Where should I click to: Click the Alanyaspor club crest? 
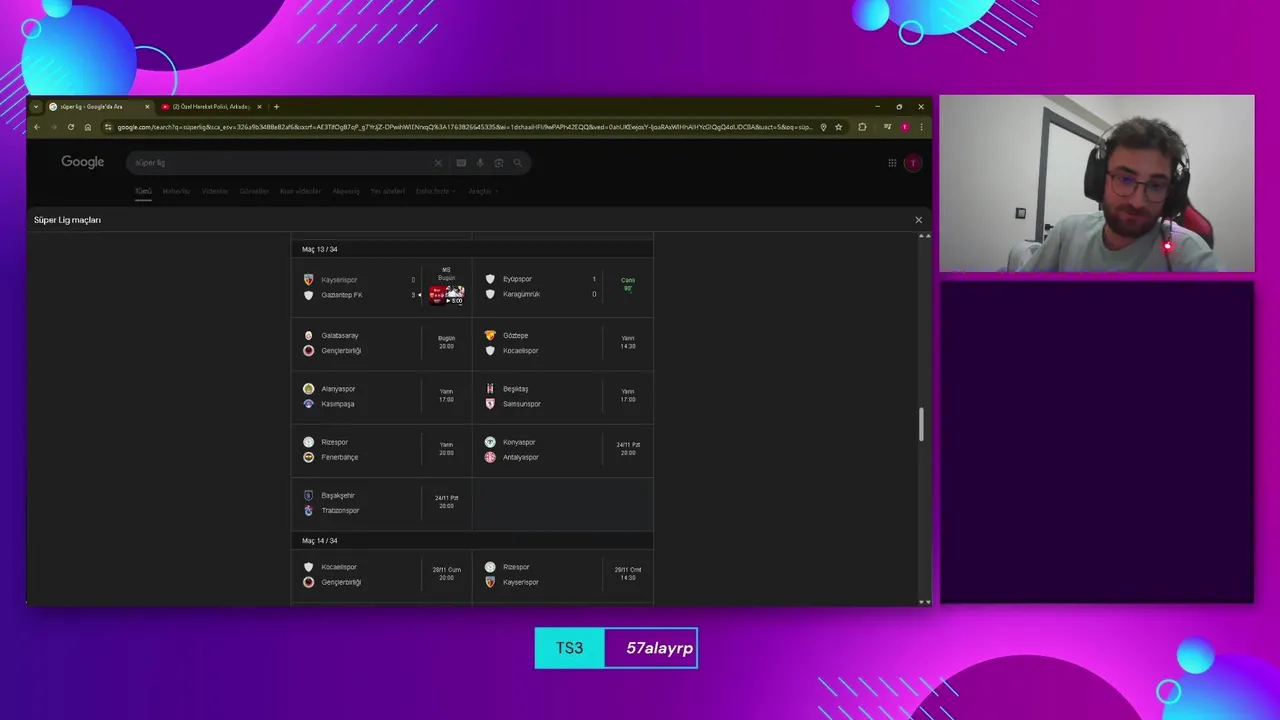(308, 389)
